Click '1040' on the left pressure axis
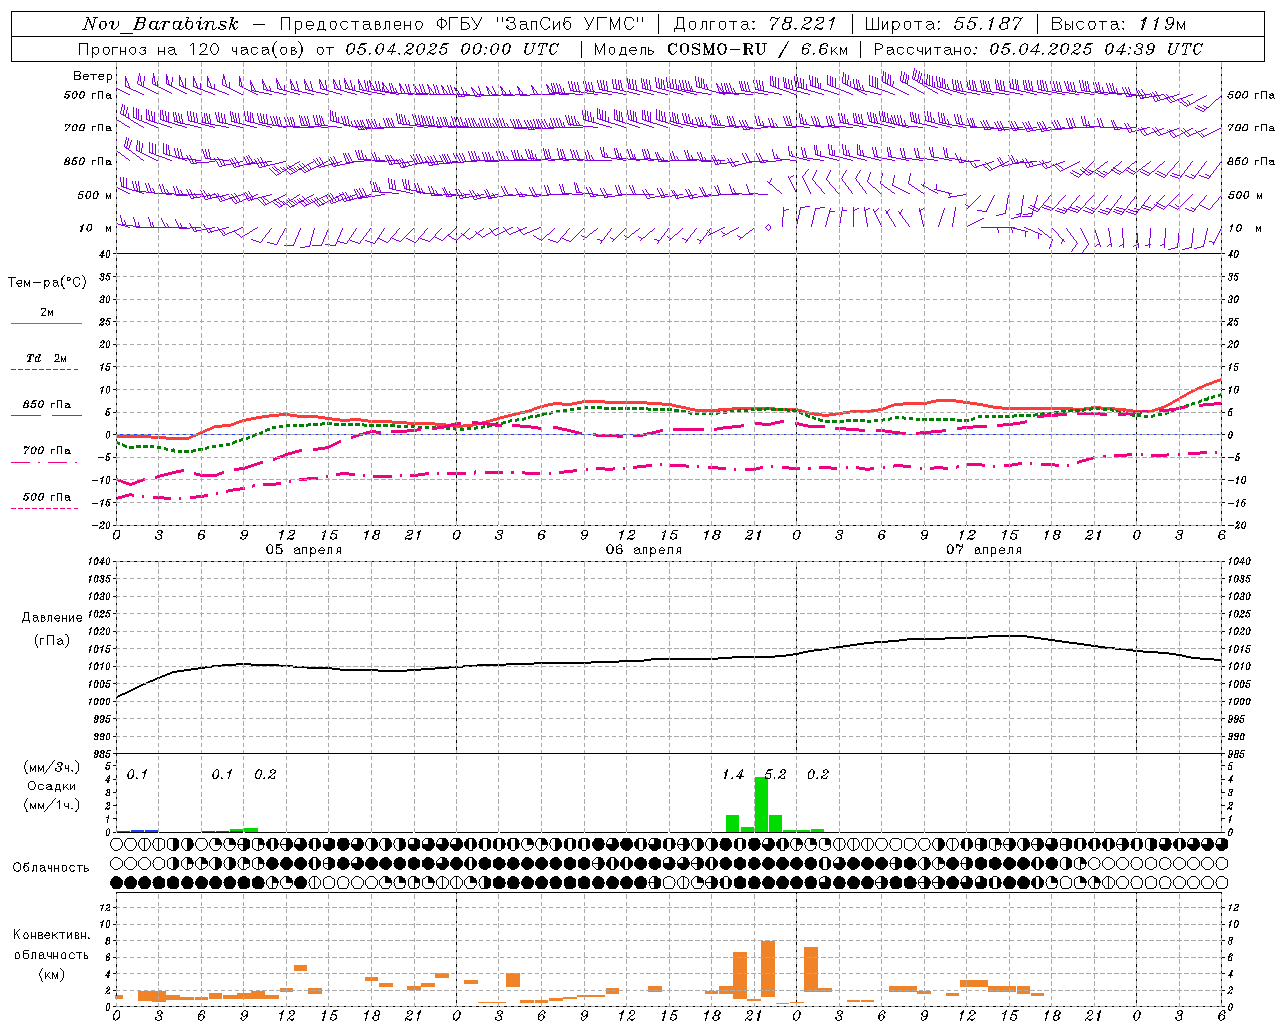 click(x=98, y=561)
